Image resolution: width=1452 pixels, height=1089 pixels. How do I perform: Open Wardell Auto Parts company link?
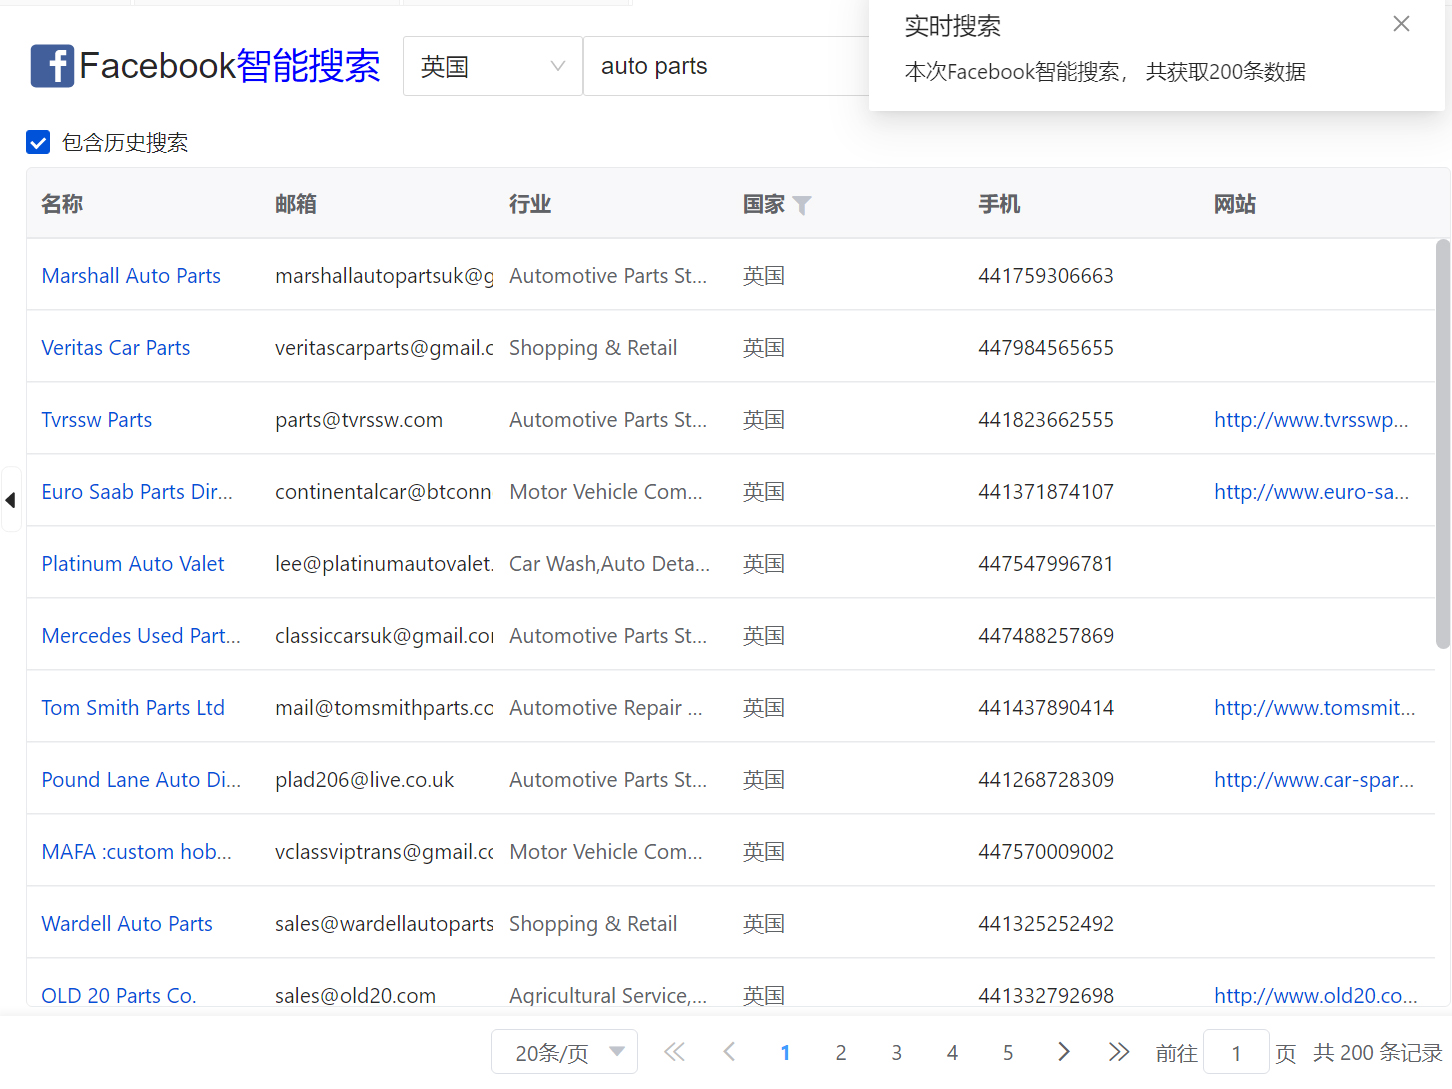(x=127, y=924)
